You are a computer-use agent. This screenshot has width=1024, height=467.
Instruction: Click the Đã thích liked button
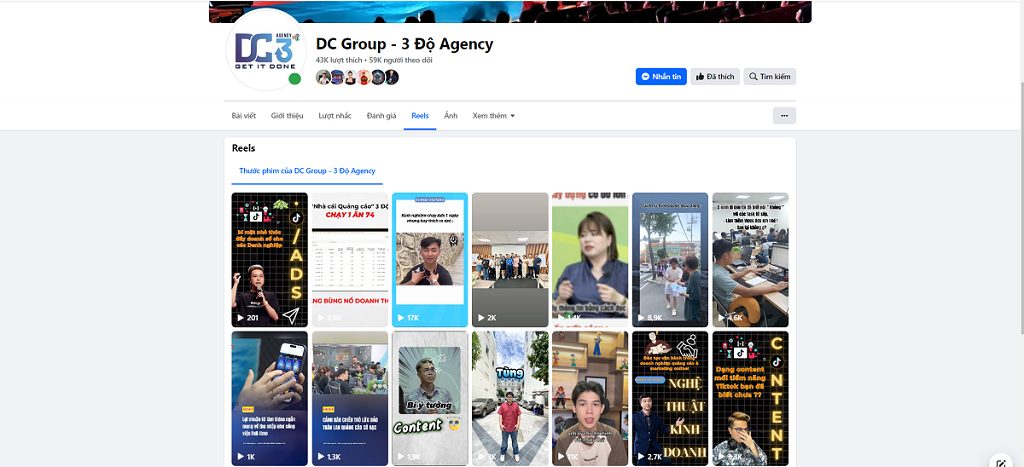click(x=715, y=76)
